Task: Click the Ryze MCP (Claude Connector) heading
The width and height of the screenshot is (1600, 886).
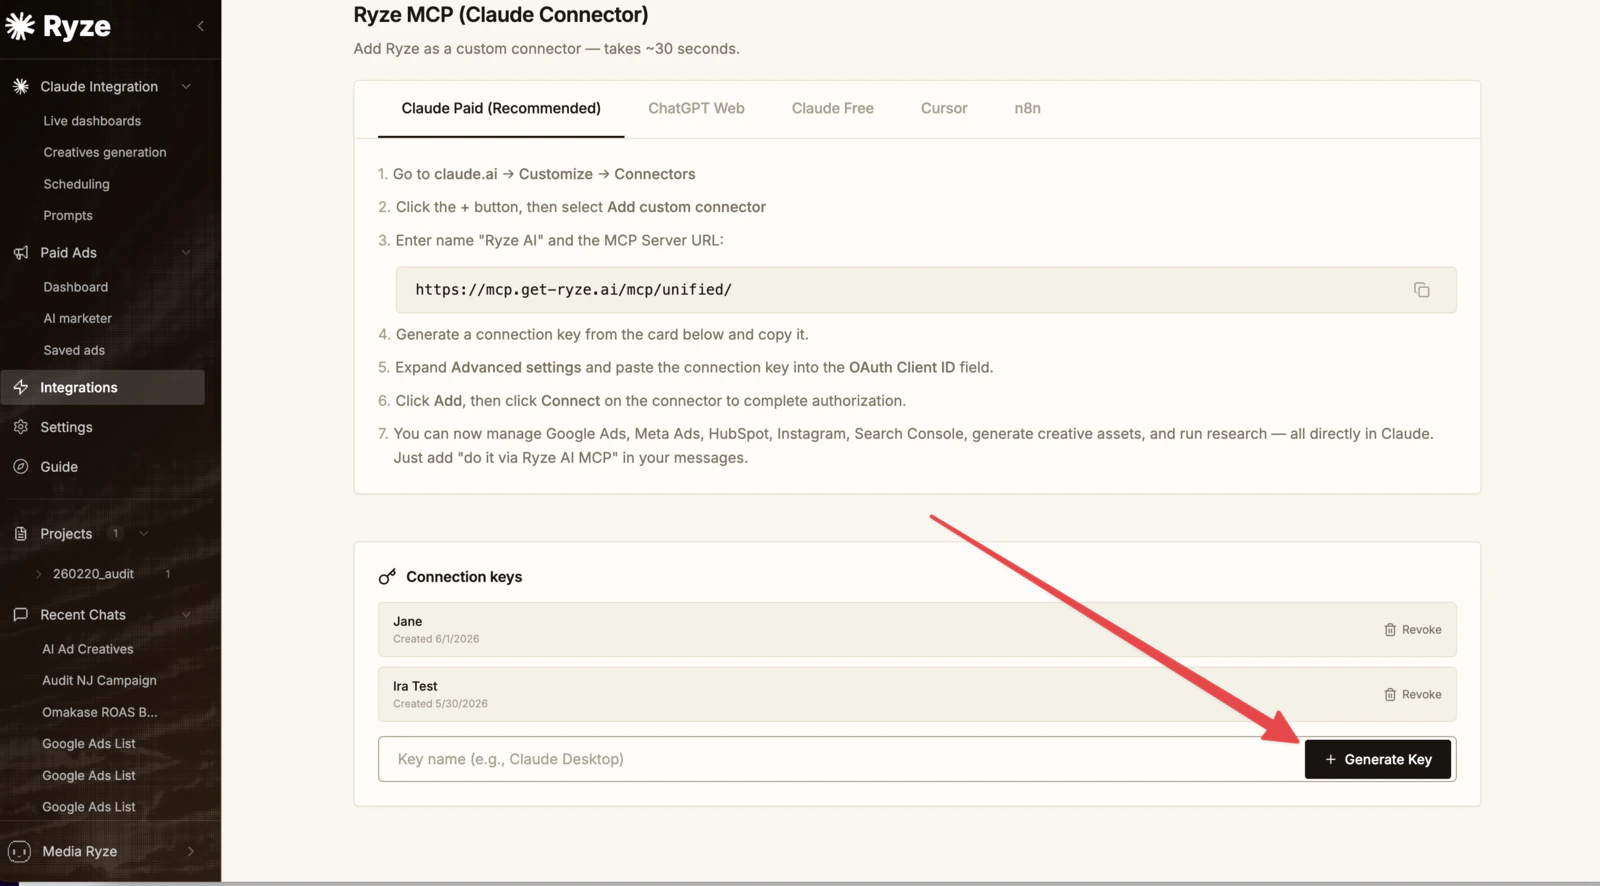Action: [500, 15]
